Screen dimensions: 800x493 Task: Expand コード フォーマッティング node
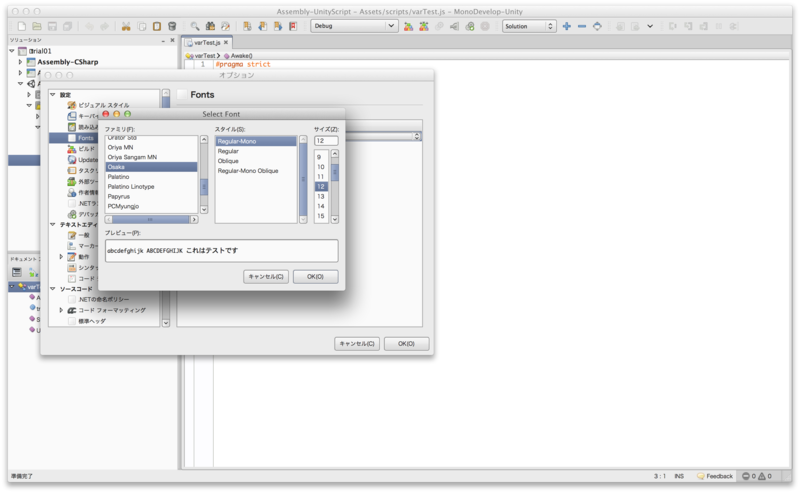click(61, 310)
